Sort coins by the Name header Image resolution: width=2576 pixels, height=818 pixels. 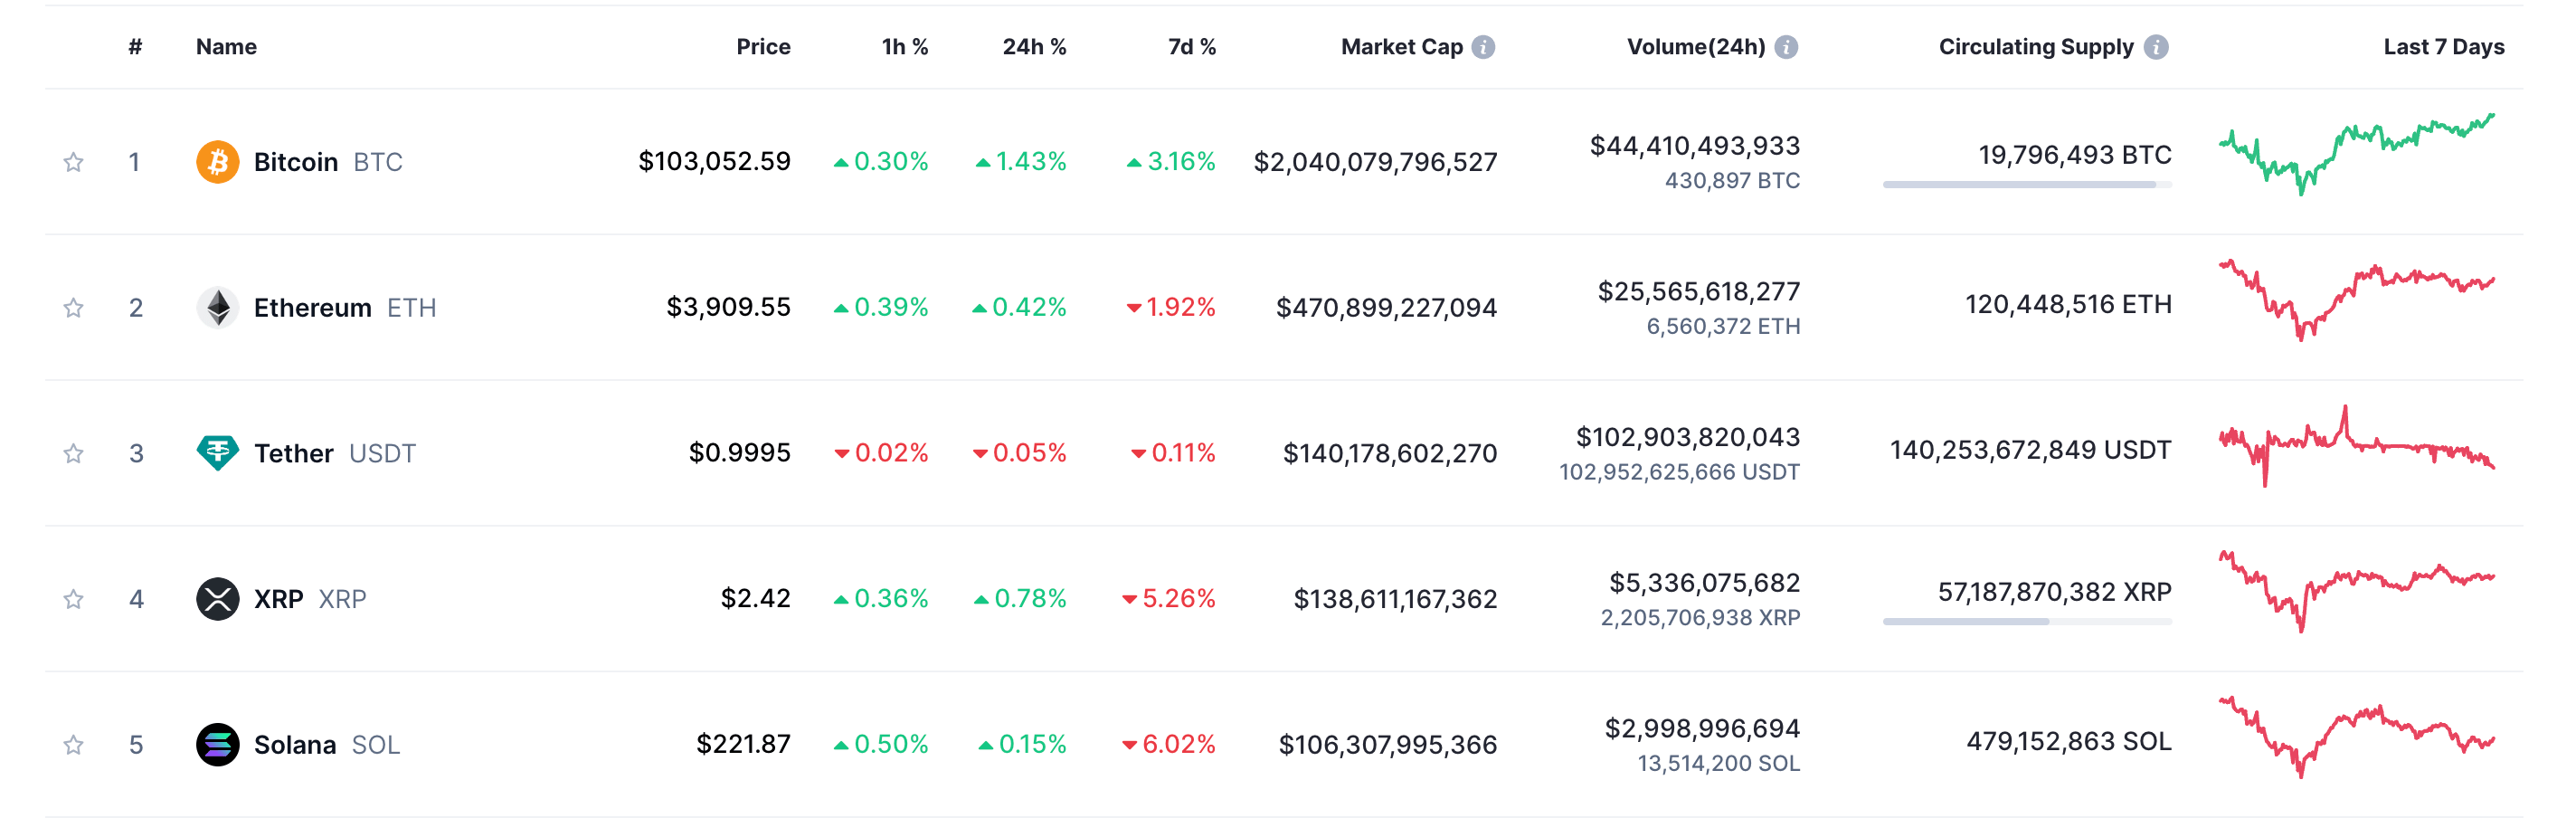click(x=226, y=47)
